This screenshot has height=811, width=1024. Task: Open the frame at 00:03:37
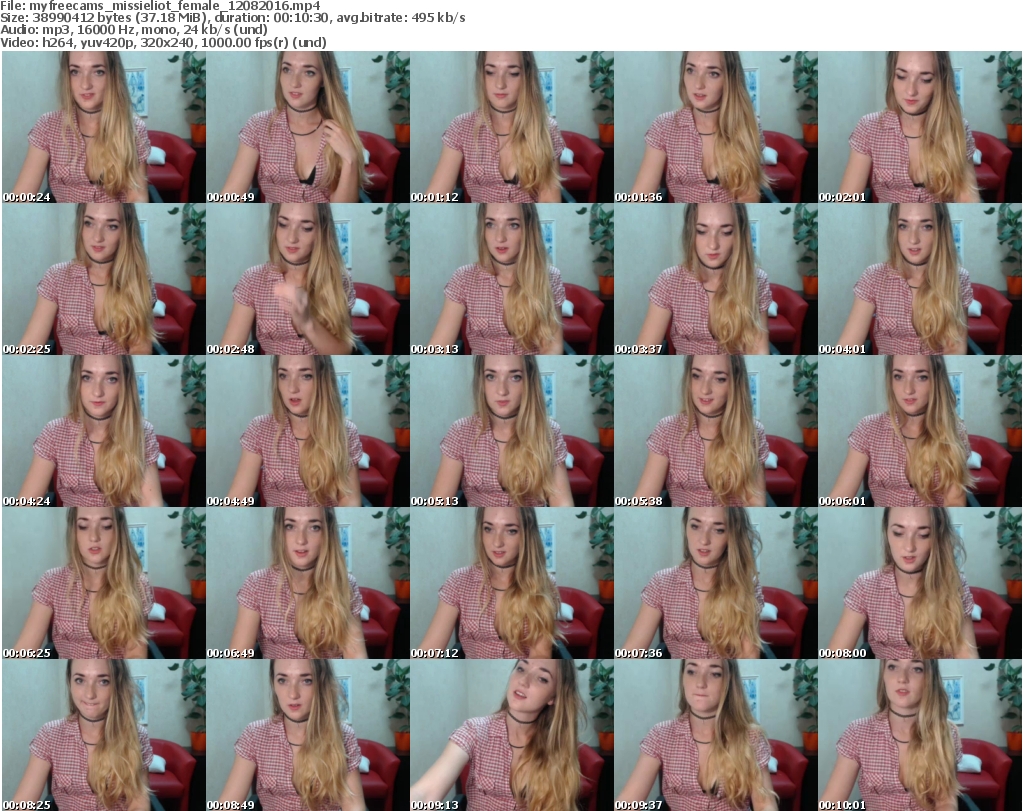click(716, 279)
